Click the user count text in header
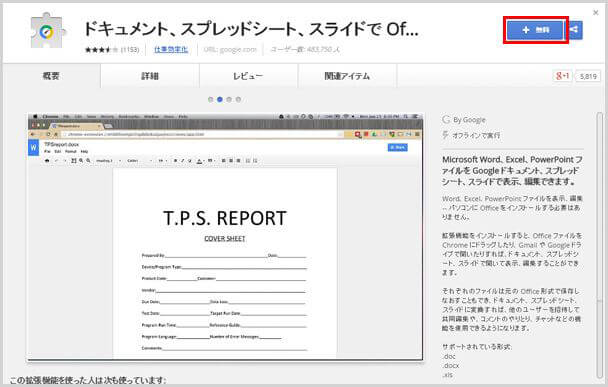 (305, 50)
